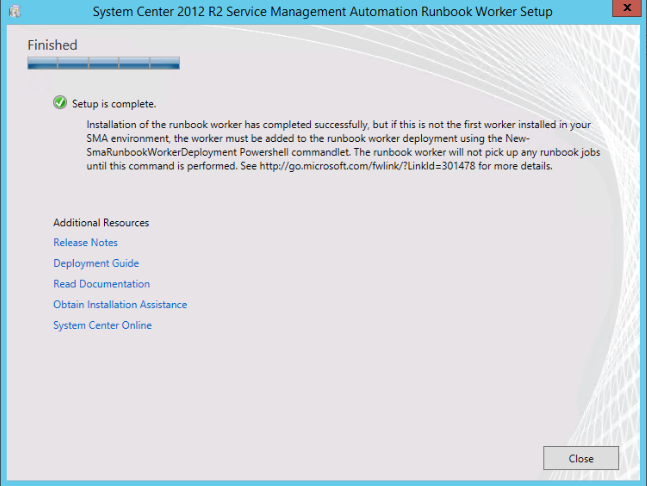Click the second segment of progress bar

coord(73,64)
